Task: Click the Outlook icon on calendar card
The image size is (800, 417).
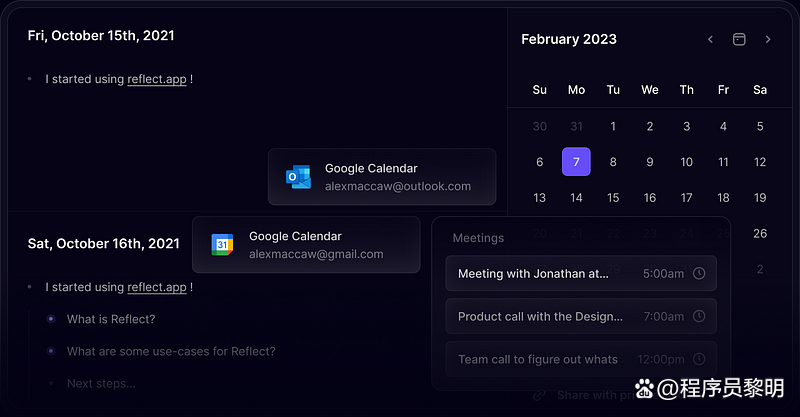Action: [298, 177]
